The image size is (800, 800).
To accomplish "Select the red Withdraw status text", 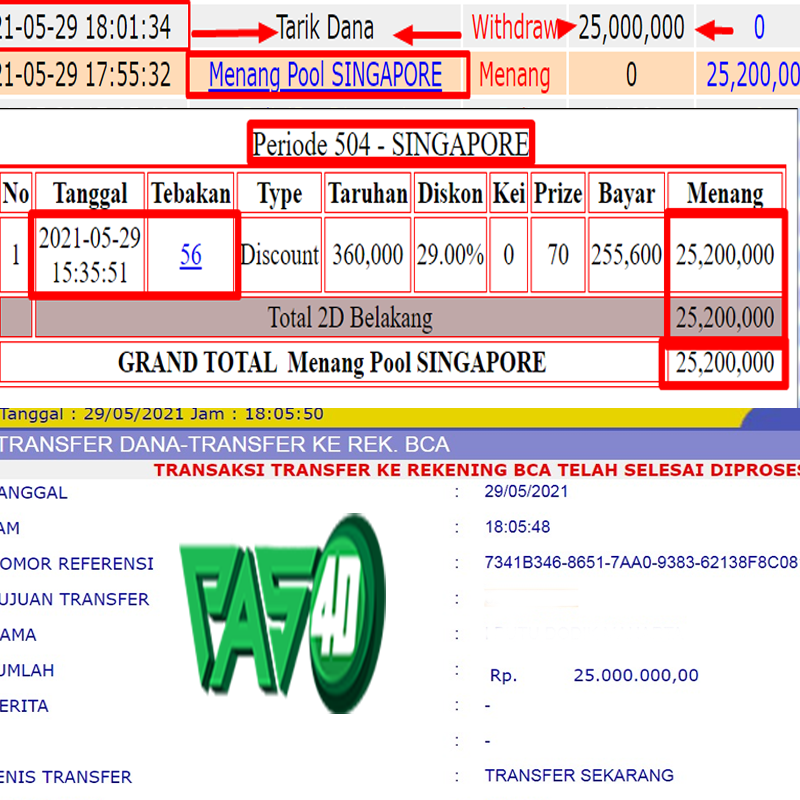I will pos(514,27).
